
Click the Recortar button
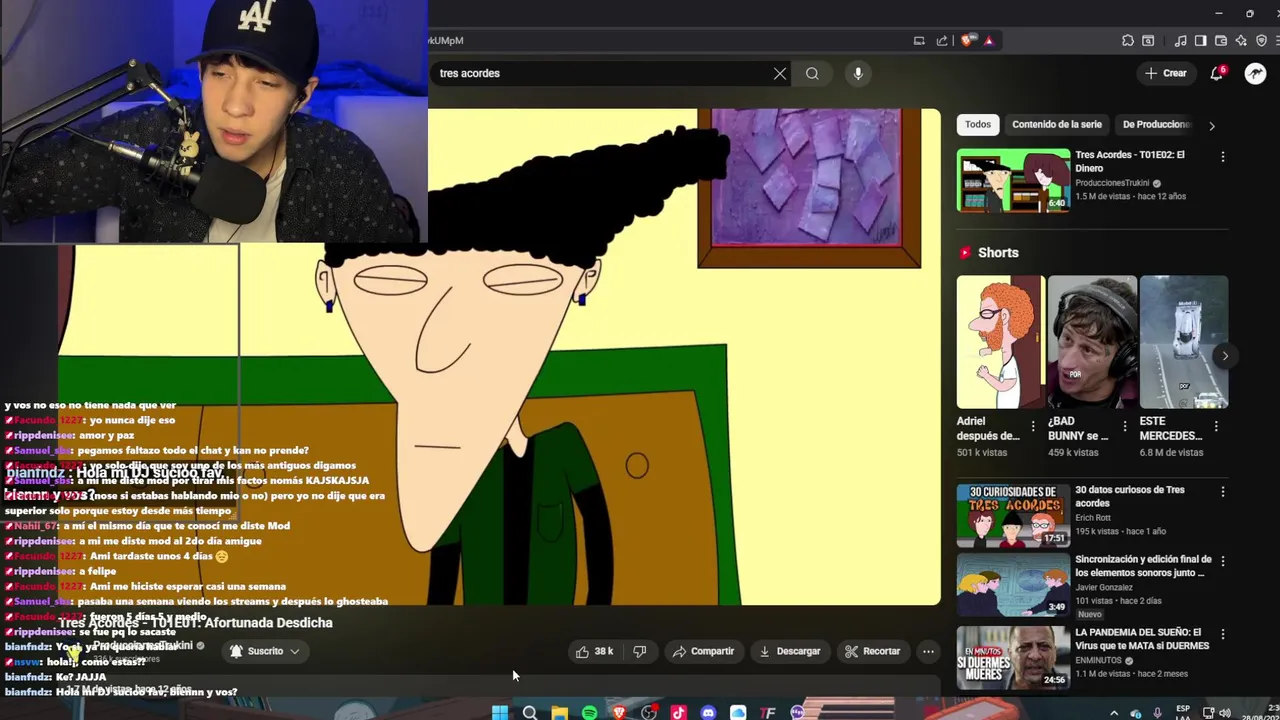click(x=872, y=651)
